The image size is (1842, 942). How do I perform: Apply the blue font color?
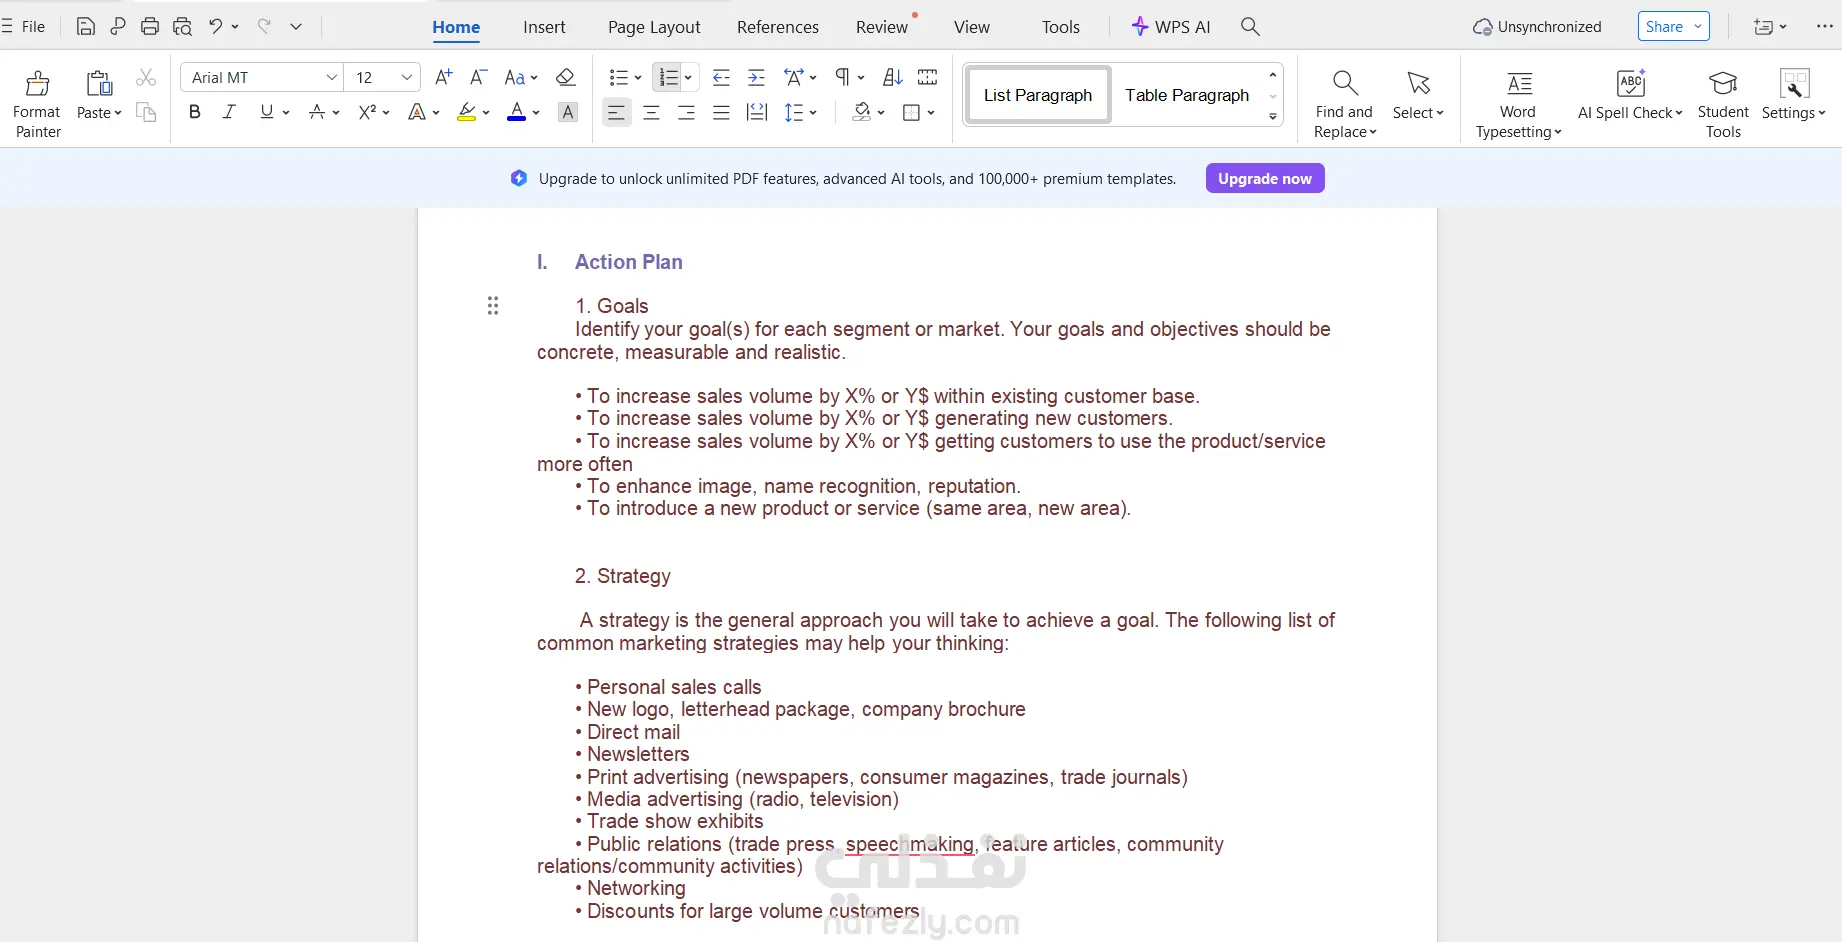(516, 112)
